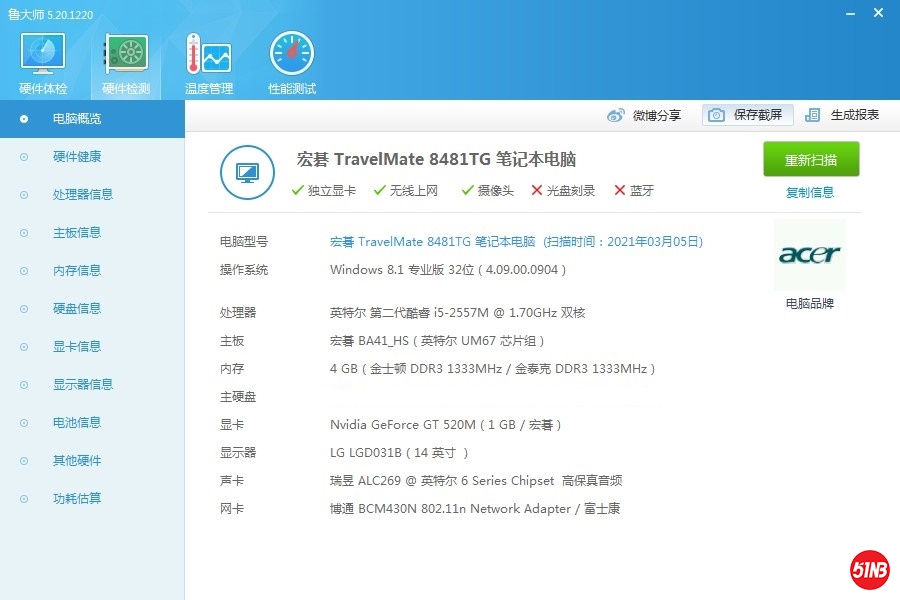This screenshot has width=900, height=600.
Task: Click the 生成报表 report icon
Action: pos(813,115)
